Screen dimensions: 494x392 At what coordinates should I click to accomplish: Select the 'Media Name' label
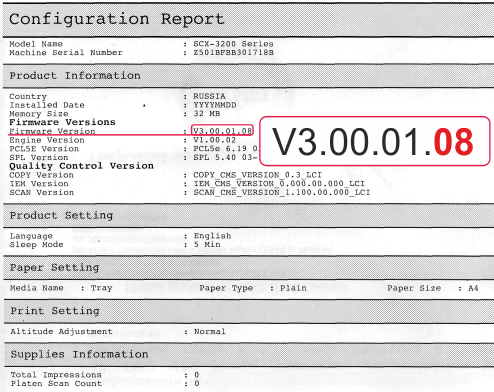[x=37, y=288]
